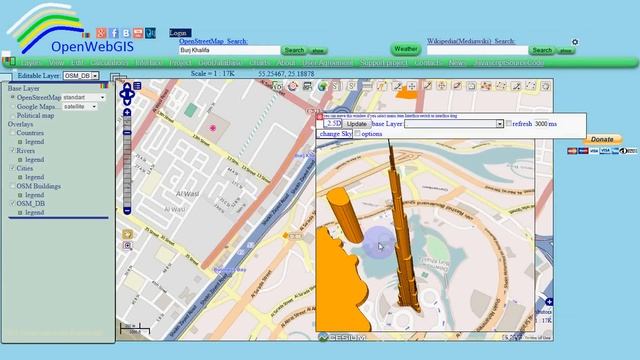The width and height of the screenshot is (640, 360).
Task: Open the View menu
Action: tap(56, 62)
